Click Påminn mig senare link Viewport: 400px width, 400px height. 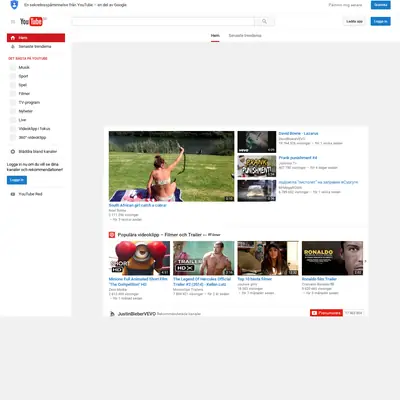point(345,5)
